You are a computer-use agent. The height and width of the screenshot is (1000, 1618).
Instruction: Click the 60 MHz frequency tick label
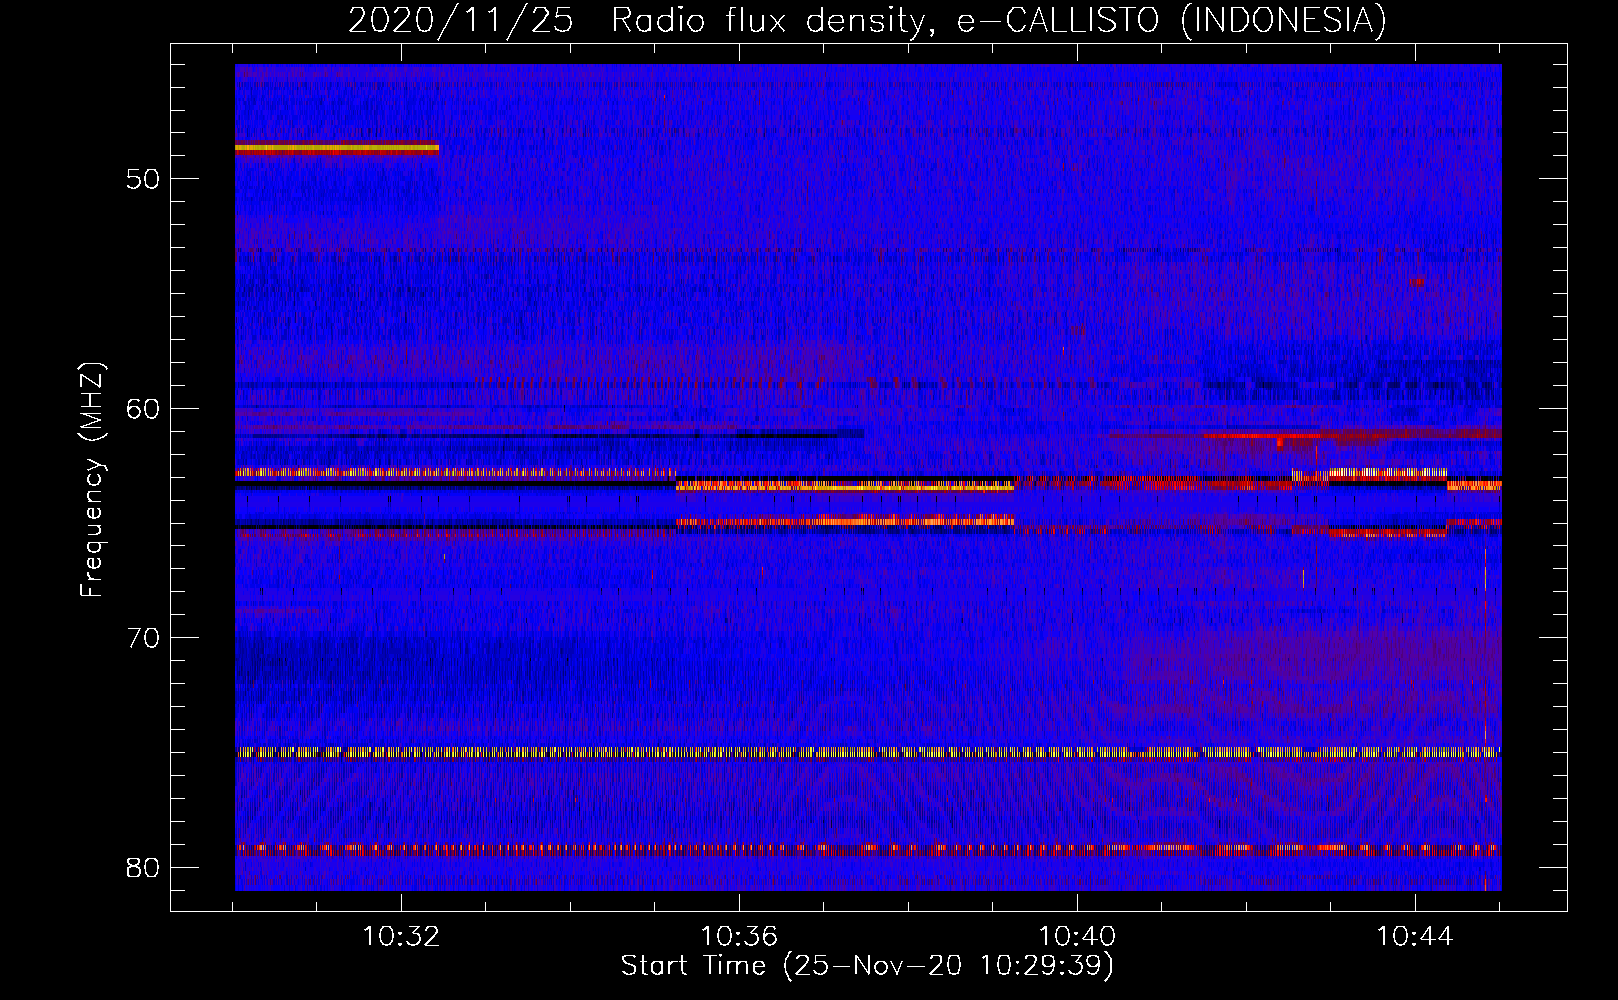tap(143, 408)
